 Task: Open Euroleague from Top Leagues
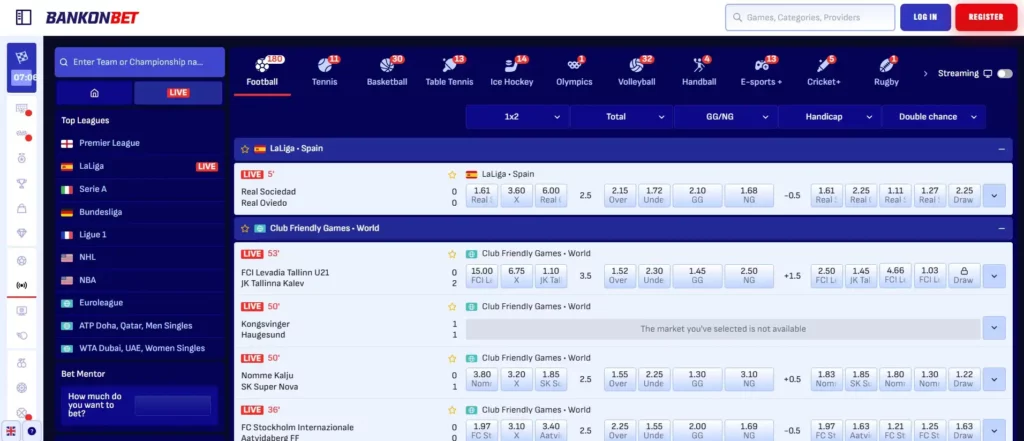(x=140, y=303)
